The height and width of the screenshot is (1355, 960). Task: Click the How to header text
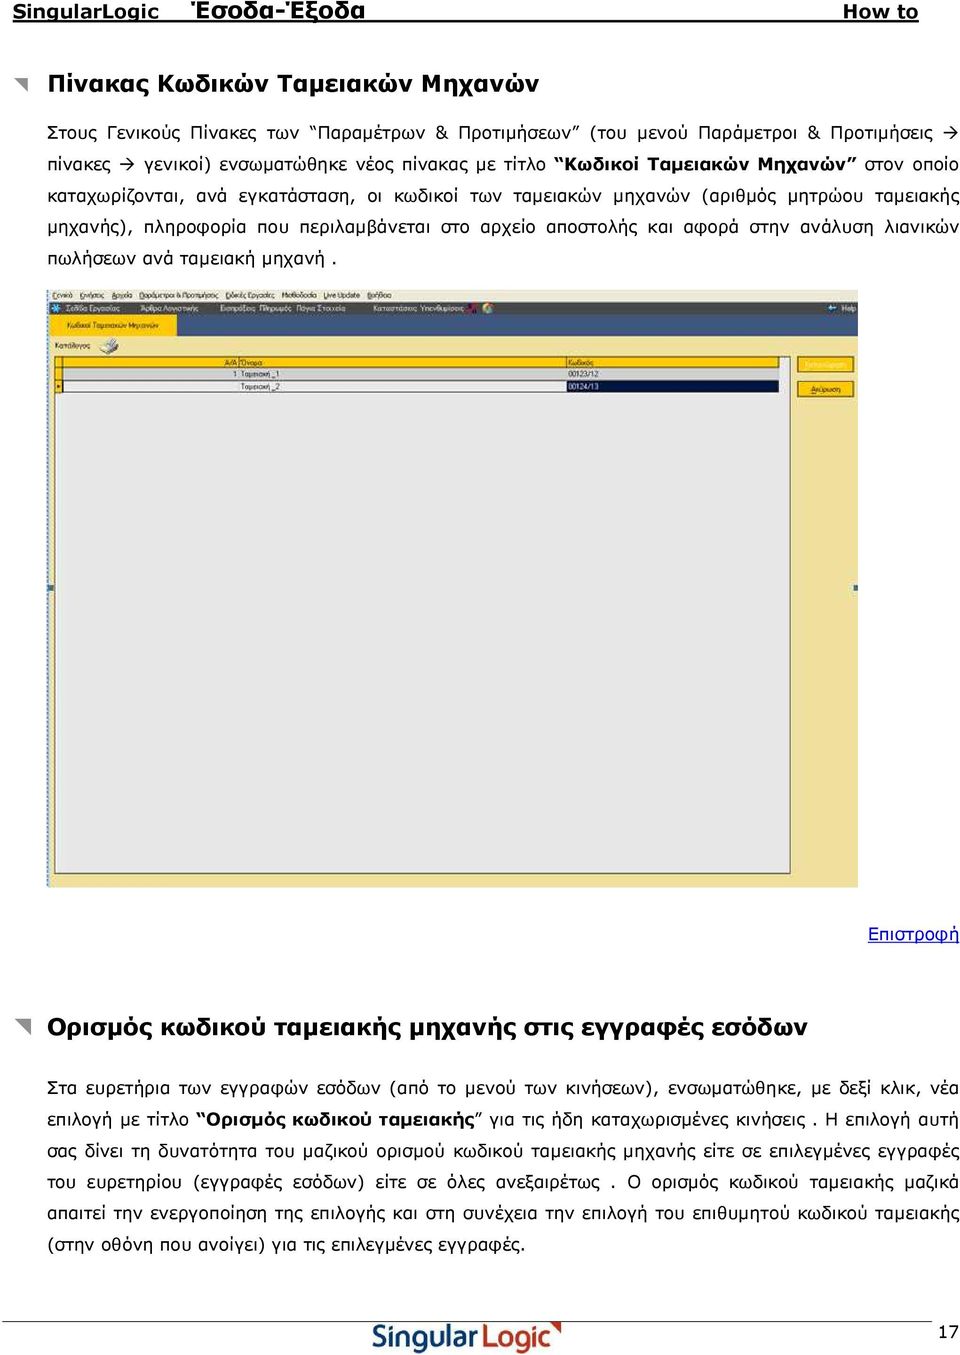[x=880, y=12]
